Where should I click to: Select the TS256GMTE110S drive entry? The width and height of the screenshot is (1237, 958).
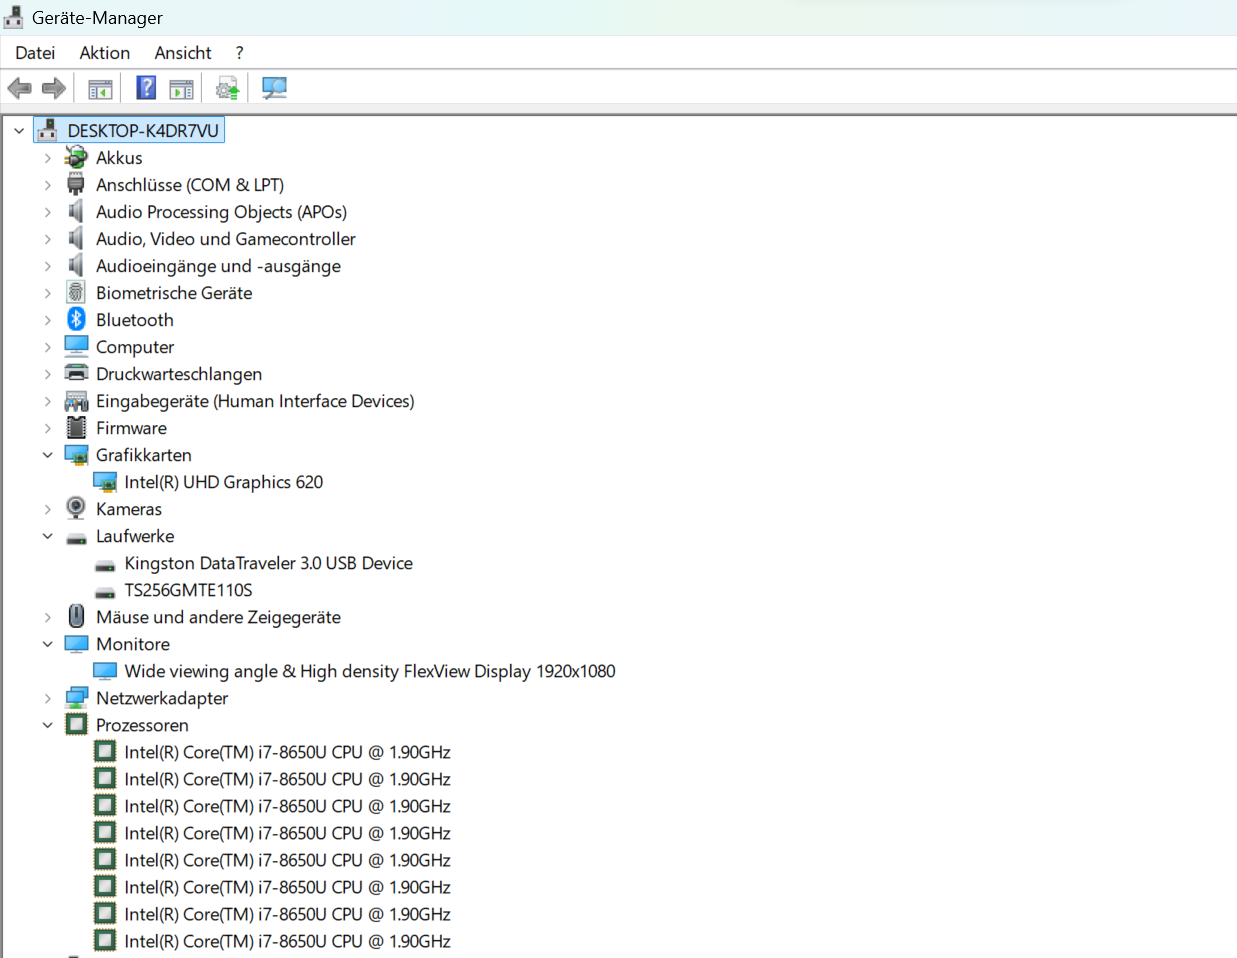click(x=188, y=589)
